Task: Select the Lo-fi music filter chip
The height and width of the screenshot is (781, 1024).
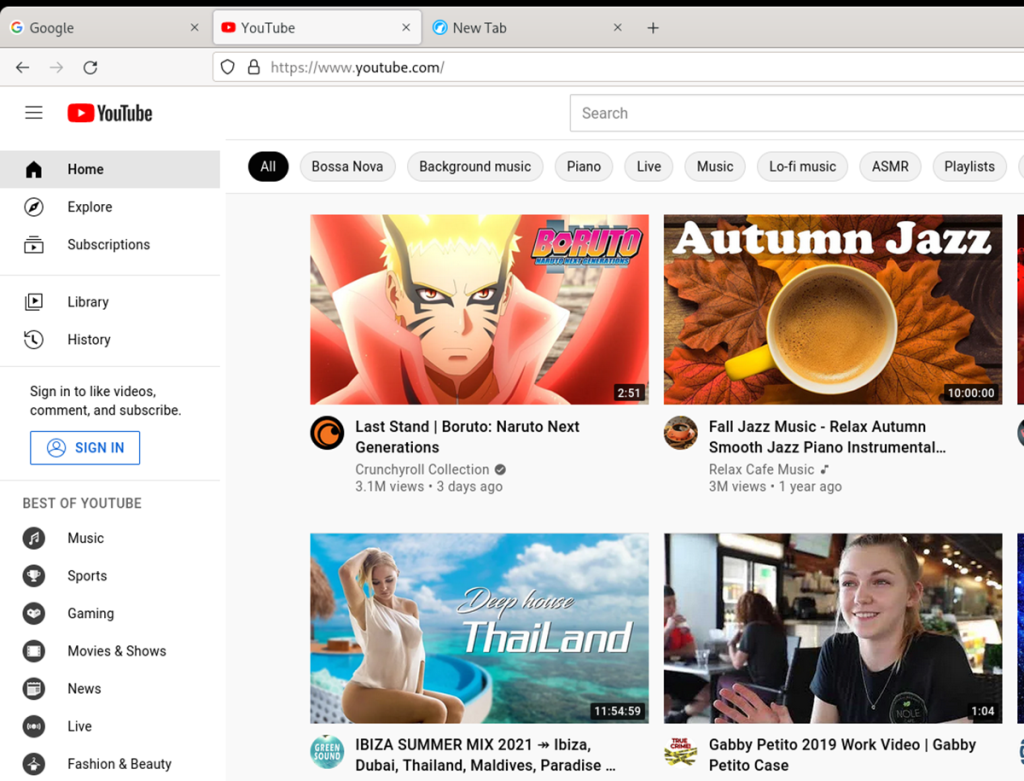Action: (802, 166)
